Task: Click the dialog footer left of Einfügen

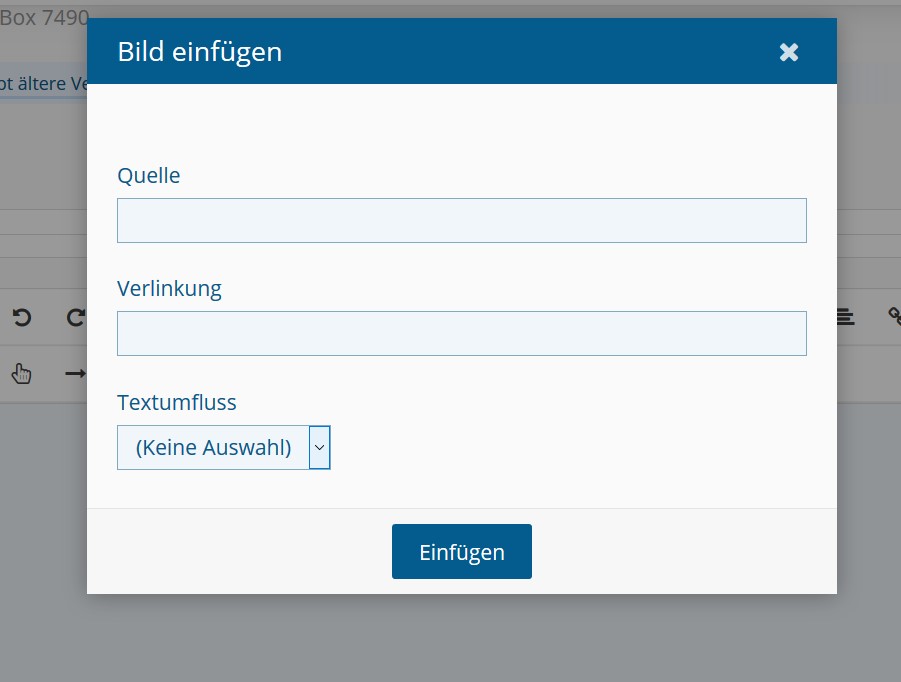Action: click(x=240, y=551)
